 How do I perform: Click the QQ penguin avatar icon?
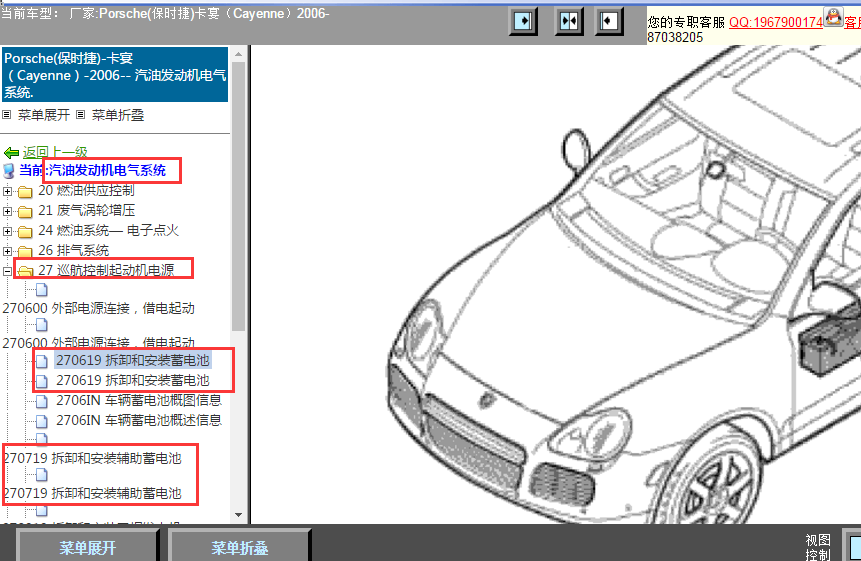coord(833,16)
